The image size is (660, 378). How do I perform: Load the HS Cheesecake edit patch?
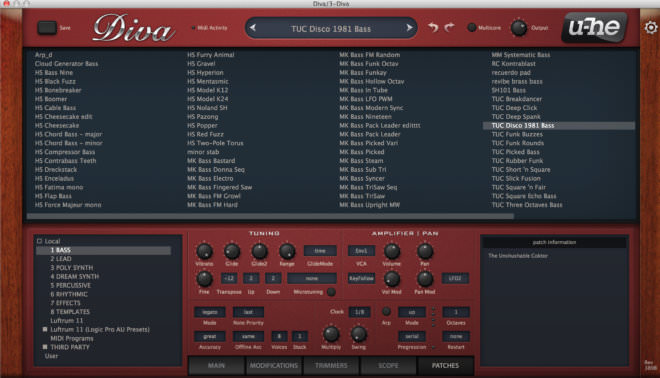pos(64,117)
